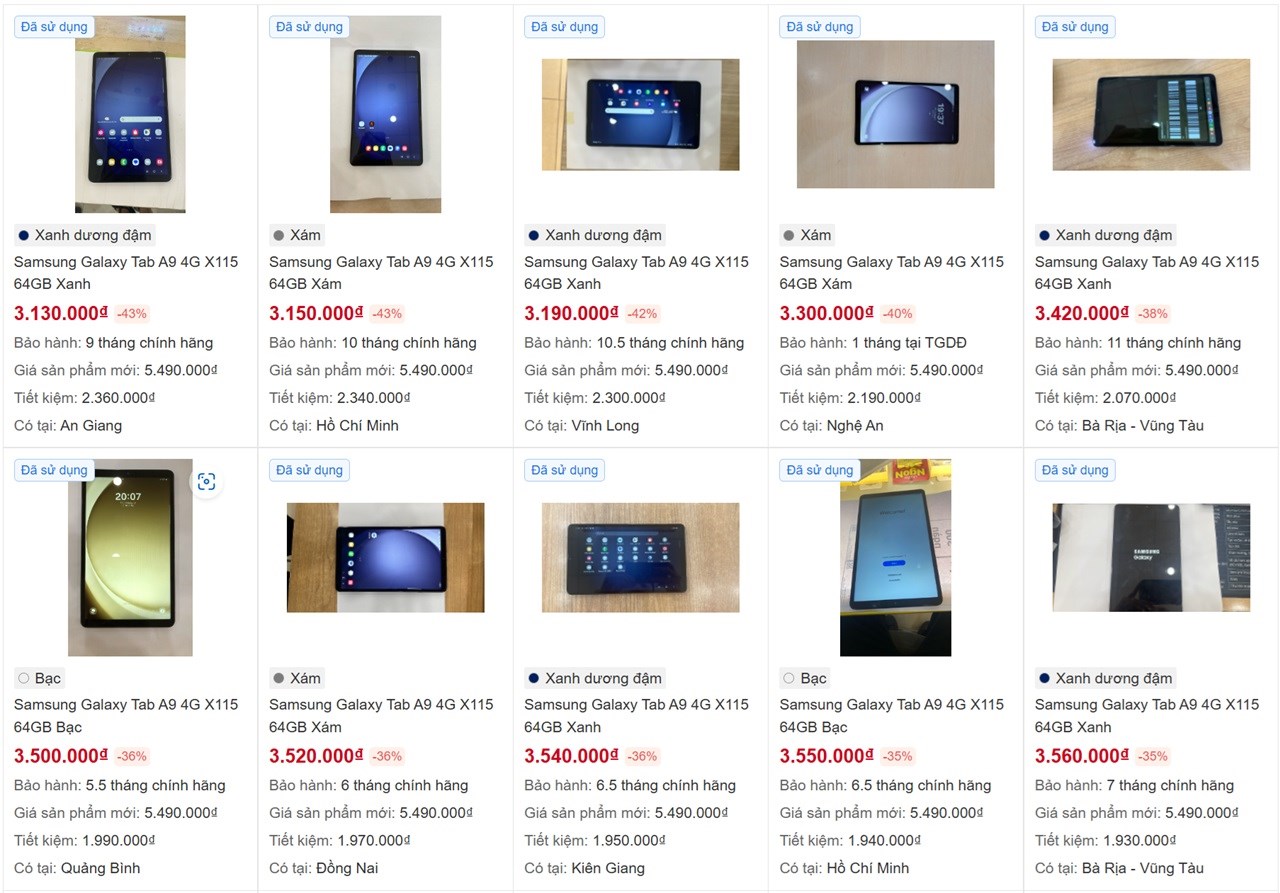Screen dimensions: 1280x893
Task: Click the 3.190.000₫ price
Action: coord(571,313)
